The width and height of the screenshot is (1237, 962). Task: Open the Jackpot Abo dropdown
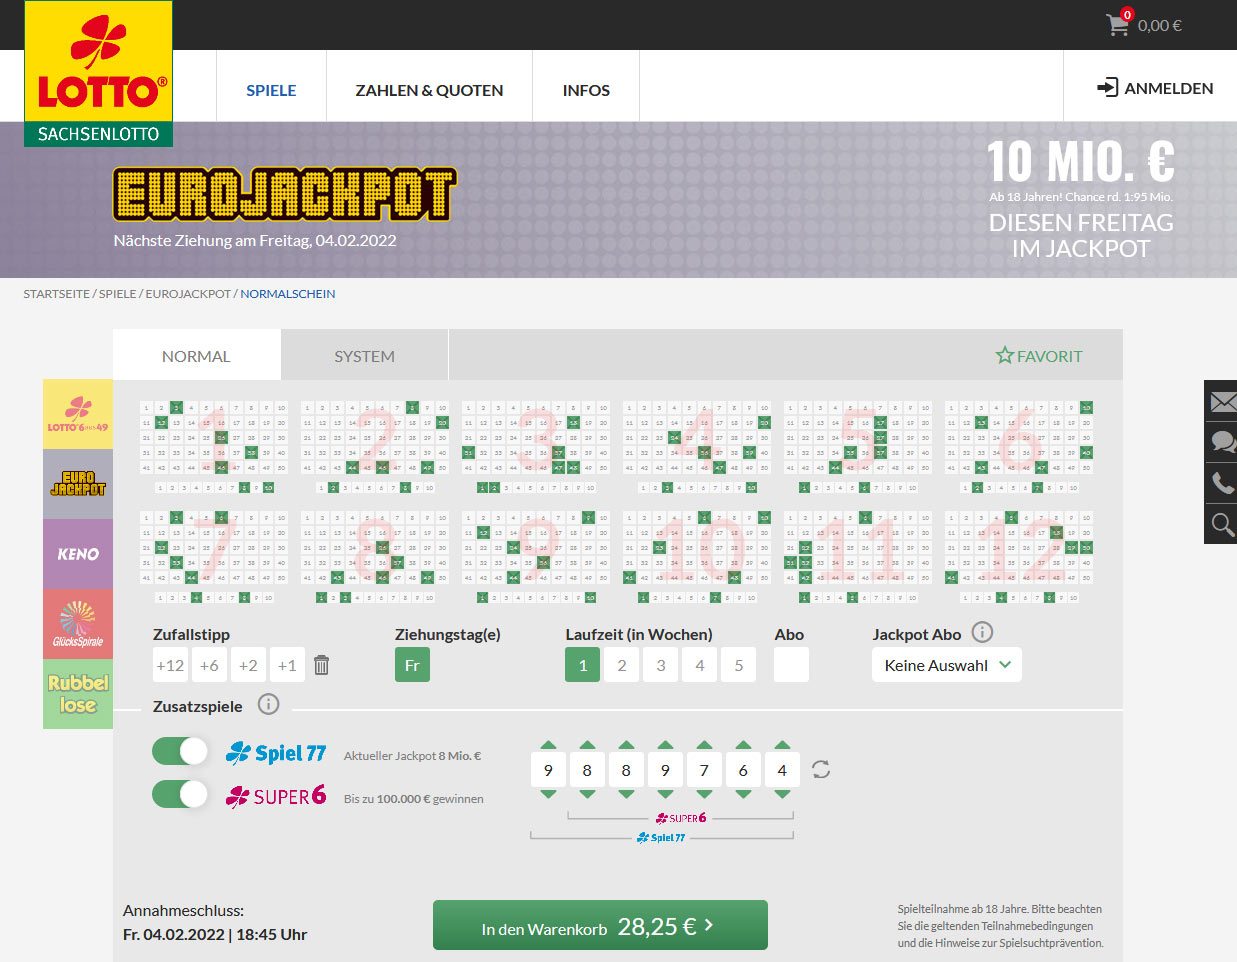pyautogui.click(x=947, y=665)
